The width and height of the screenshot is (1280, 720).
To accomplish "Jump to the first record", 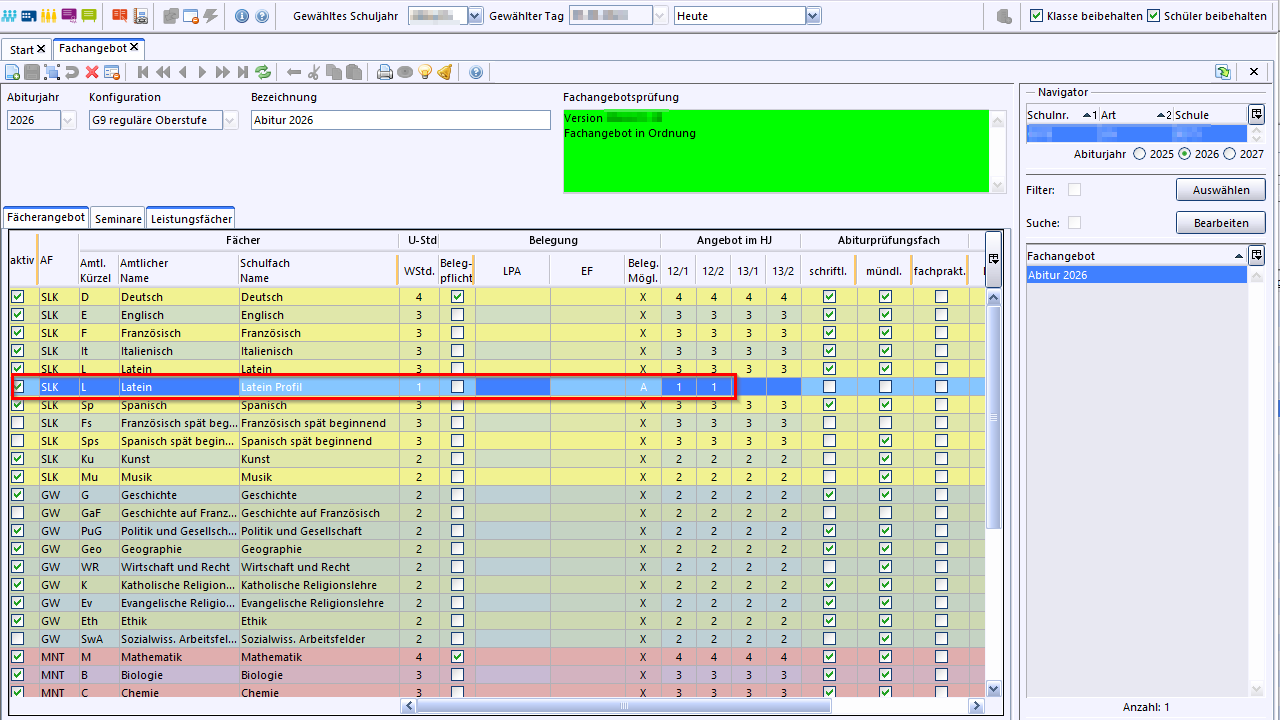I will coord(143,72).
